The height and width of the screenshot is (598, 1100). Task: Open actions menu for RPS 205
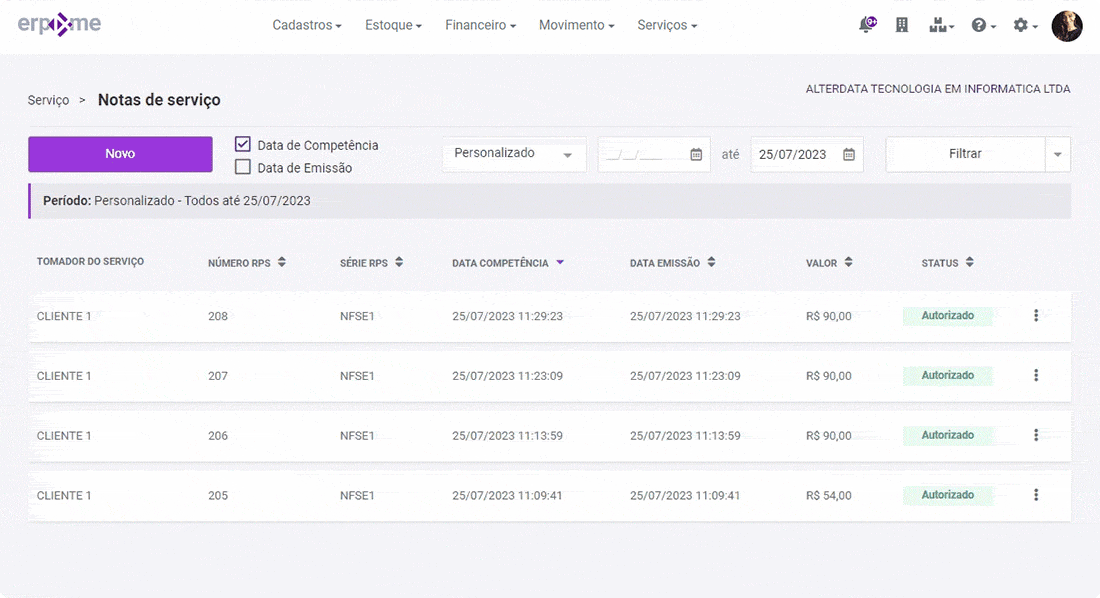[1036, 495]
